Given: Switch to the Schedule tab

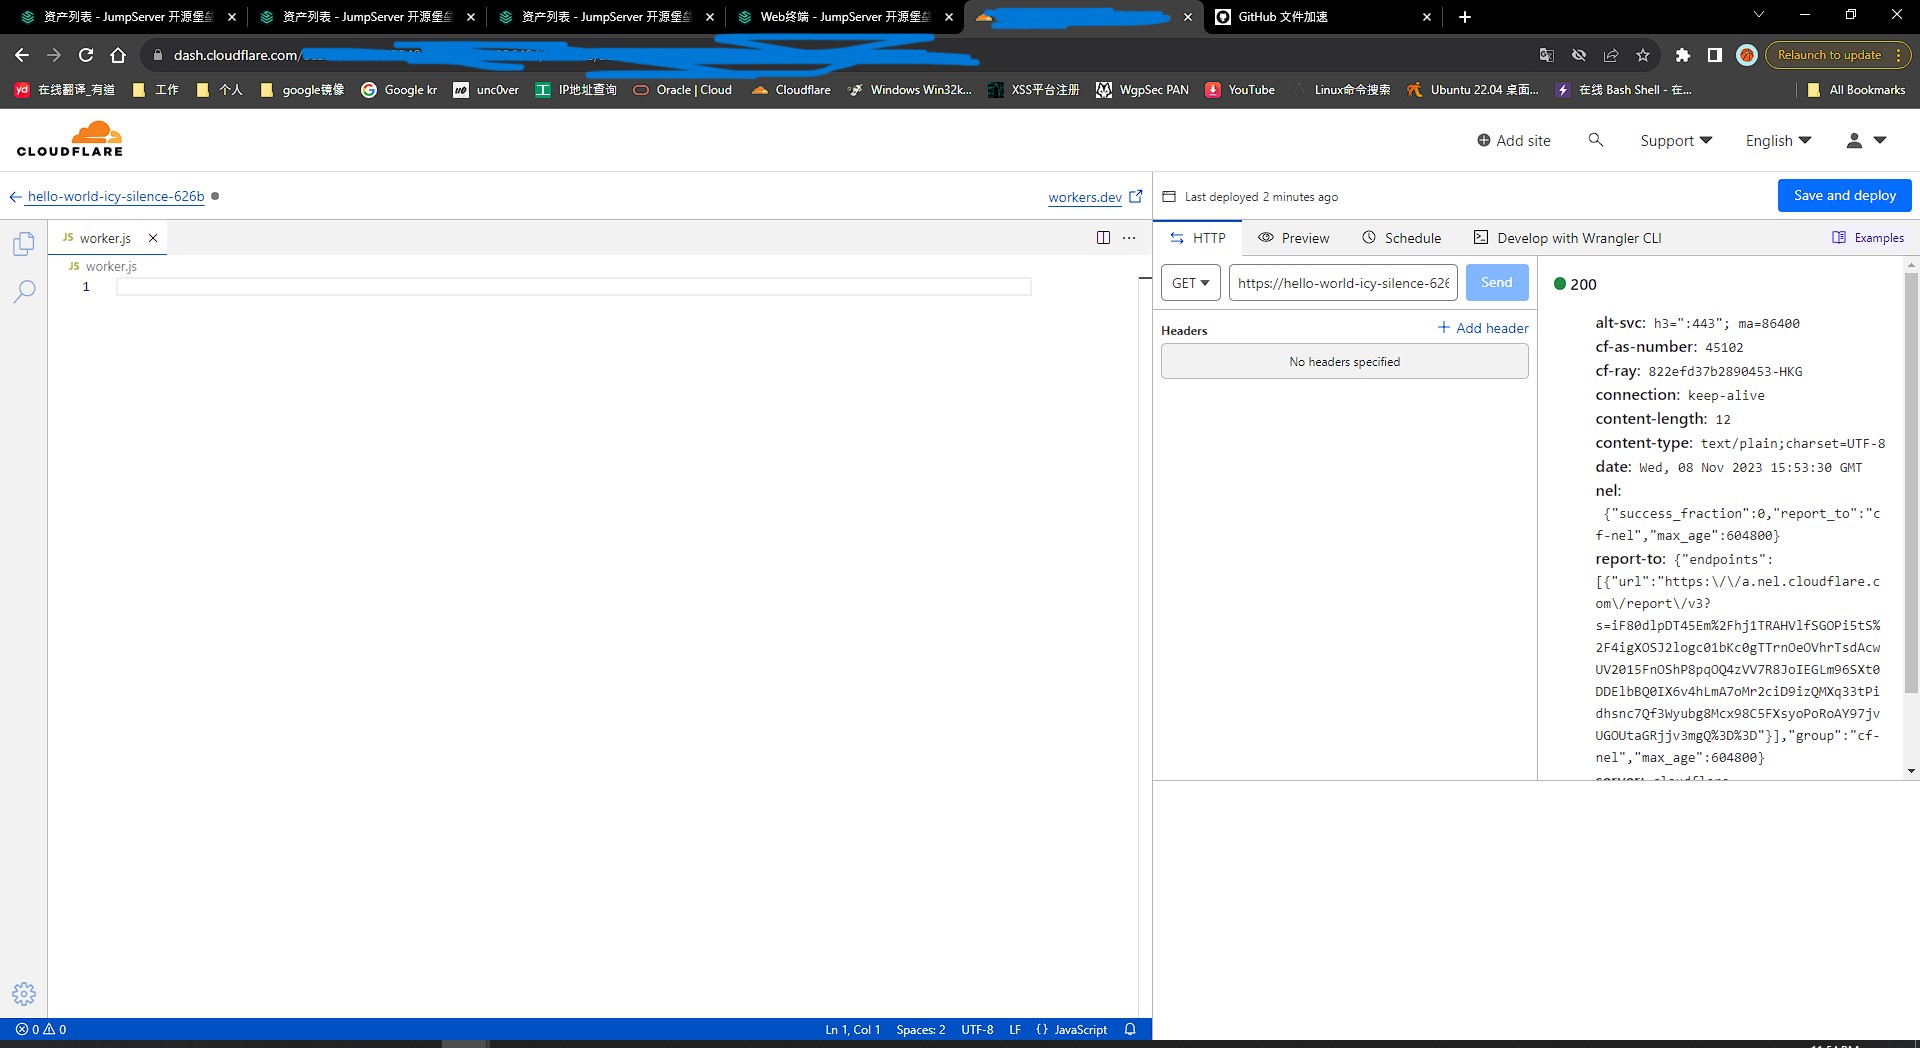Looking at the screenshot, I should [1402, 238].
